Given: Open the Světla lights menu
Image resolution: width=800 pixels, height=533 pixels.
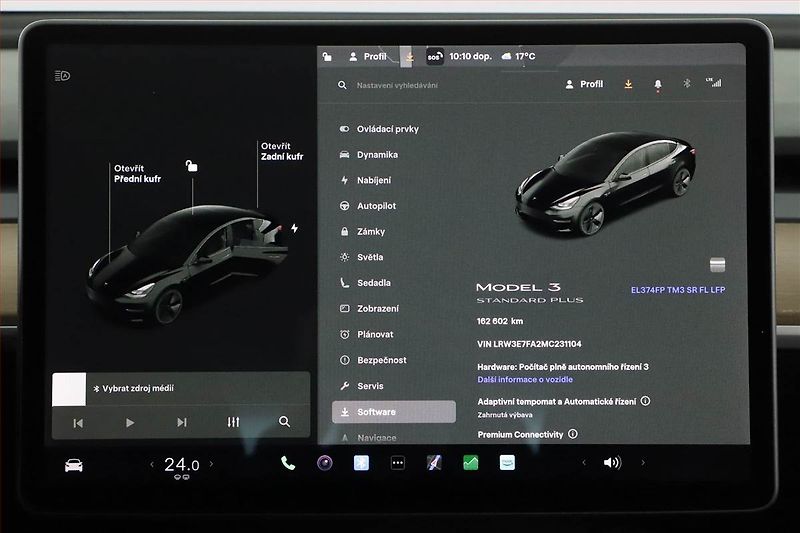Looking at the screenshot, I should coord(362,257).
